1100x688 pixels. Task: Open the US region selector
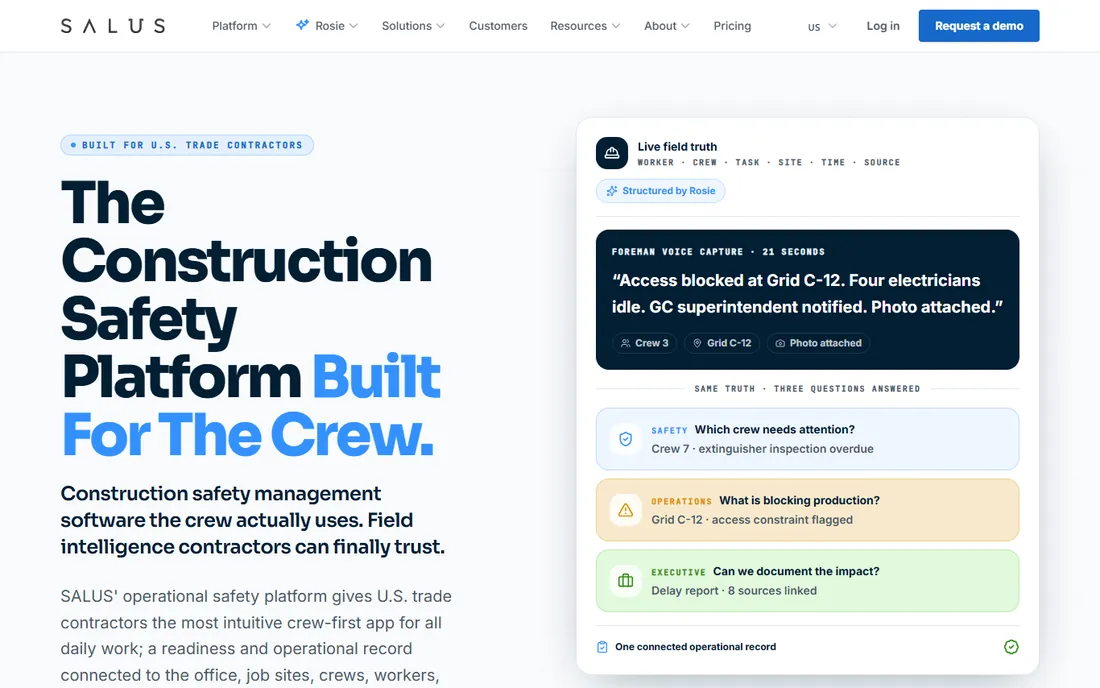(822, 27)
